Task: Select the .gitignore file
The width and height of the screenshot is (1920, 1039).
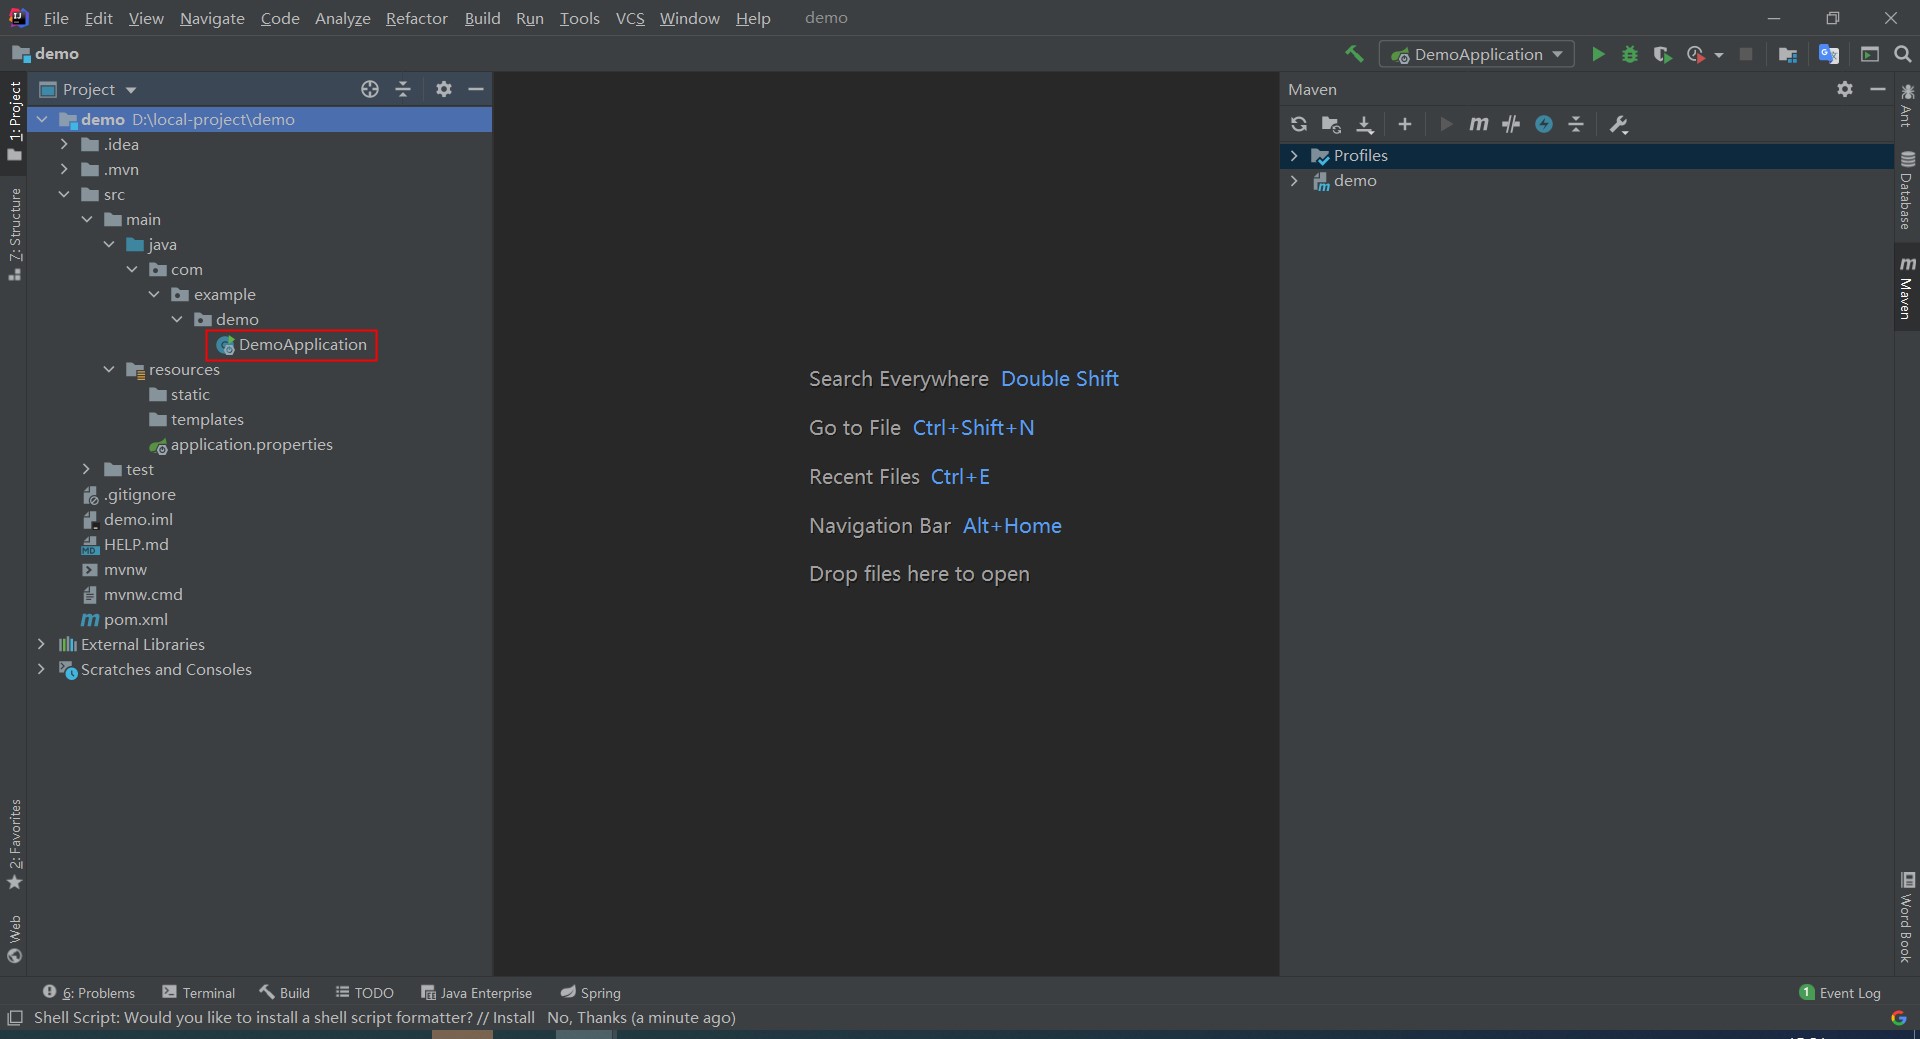Action: pyautogui.click(x=129, y=494)
